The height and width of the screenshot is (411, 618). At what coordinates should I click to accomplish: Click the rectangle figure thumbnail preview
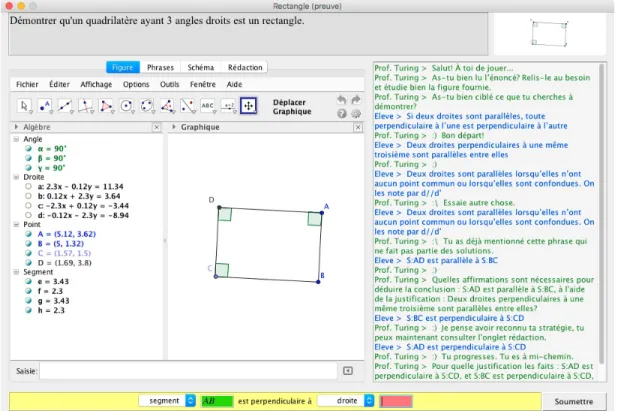(x=549, y=33)
